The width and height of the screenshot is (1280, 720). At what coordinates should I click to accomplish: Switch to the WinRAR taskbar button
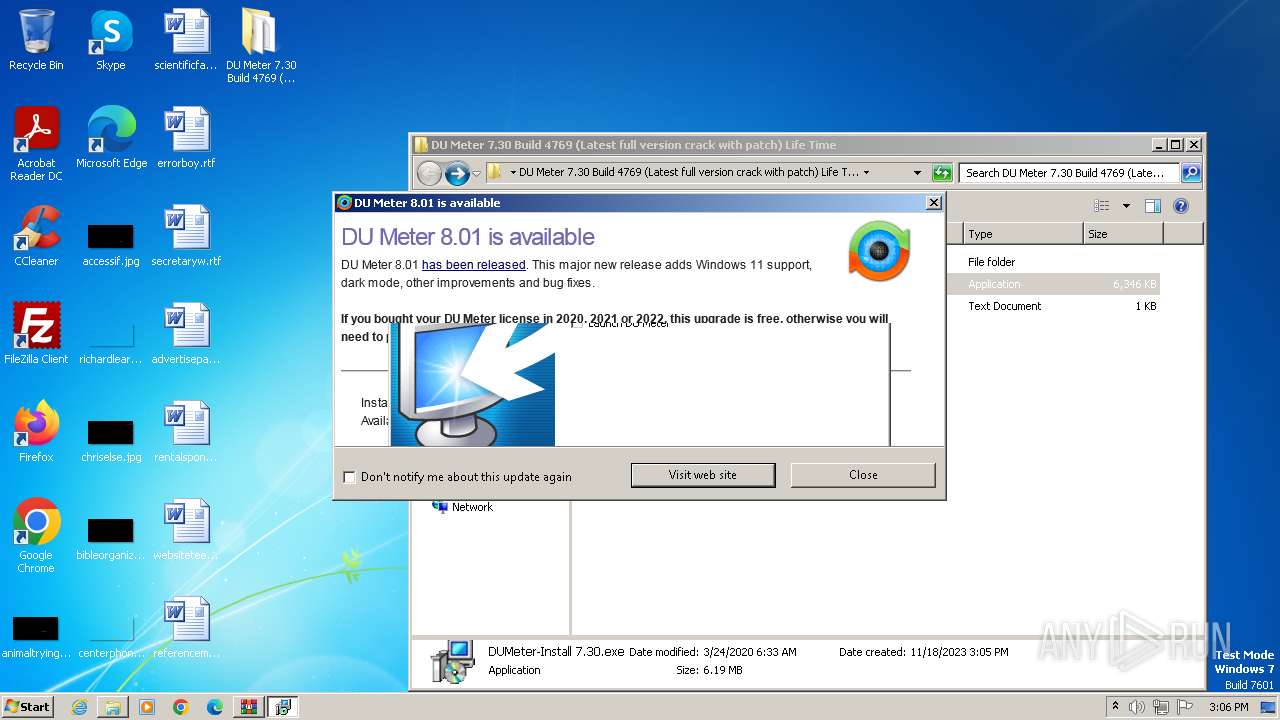(x=248, y=707)
